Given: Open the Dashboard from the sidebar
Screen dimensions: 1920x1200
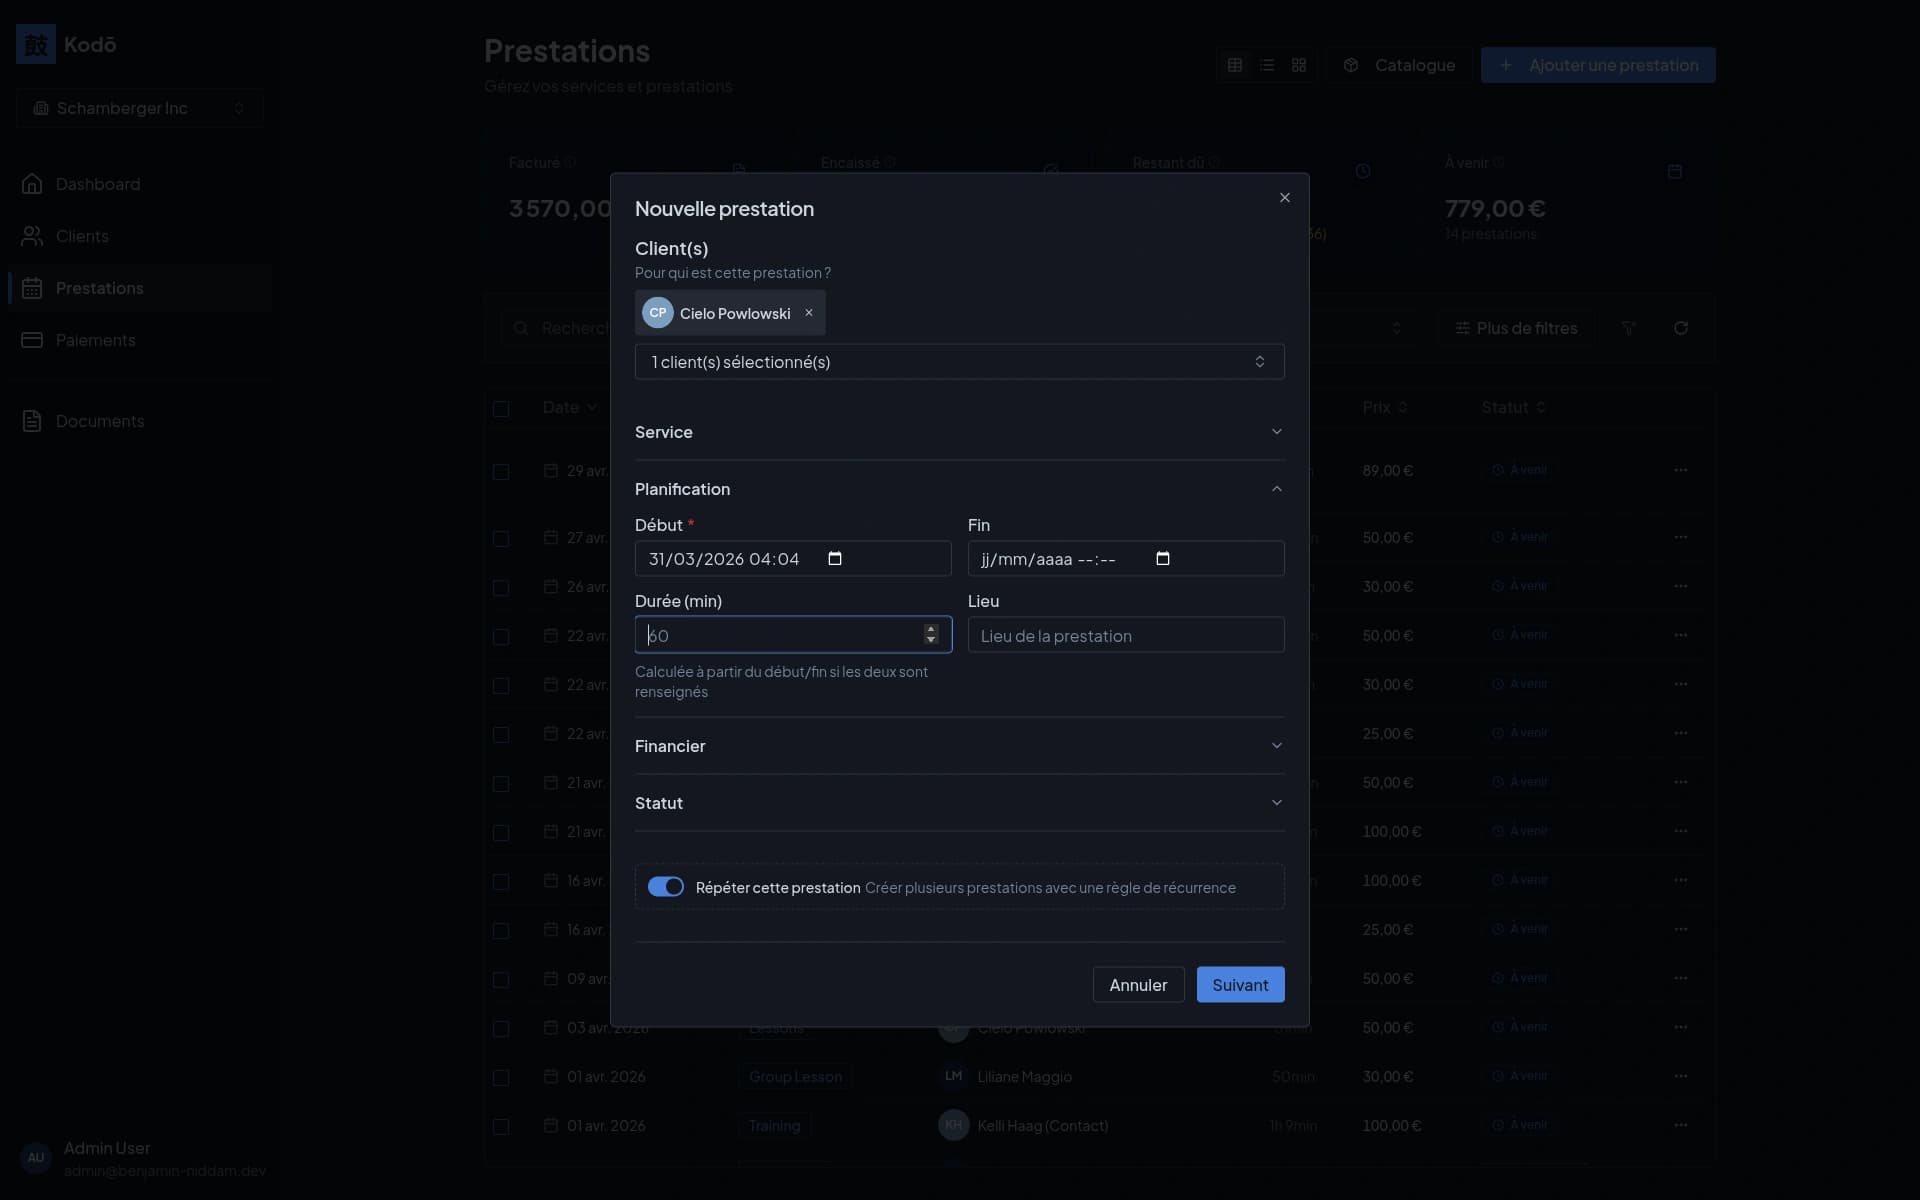Looking at the screenshot, I should 97,184.
